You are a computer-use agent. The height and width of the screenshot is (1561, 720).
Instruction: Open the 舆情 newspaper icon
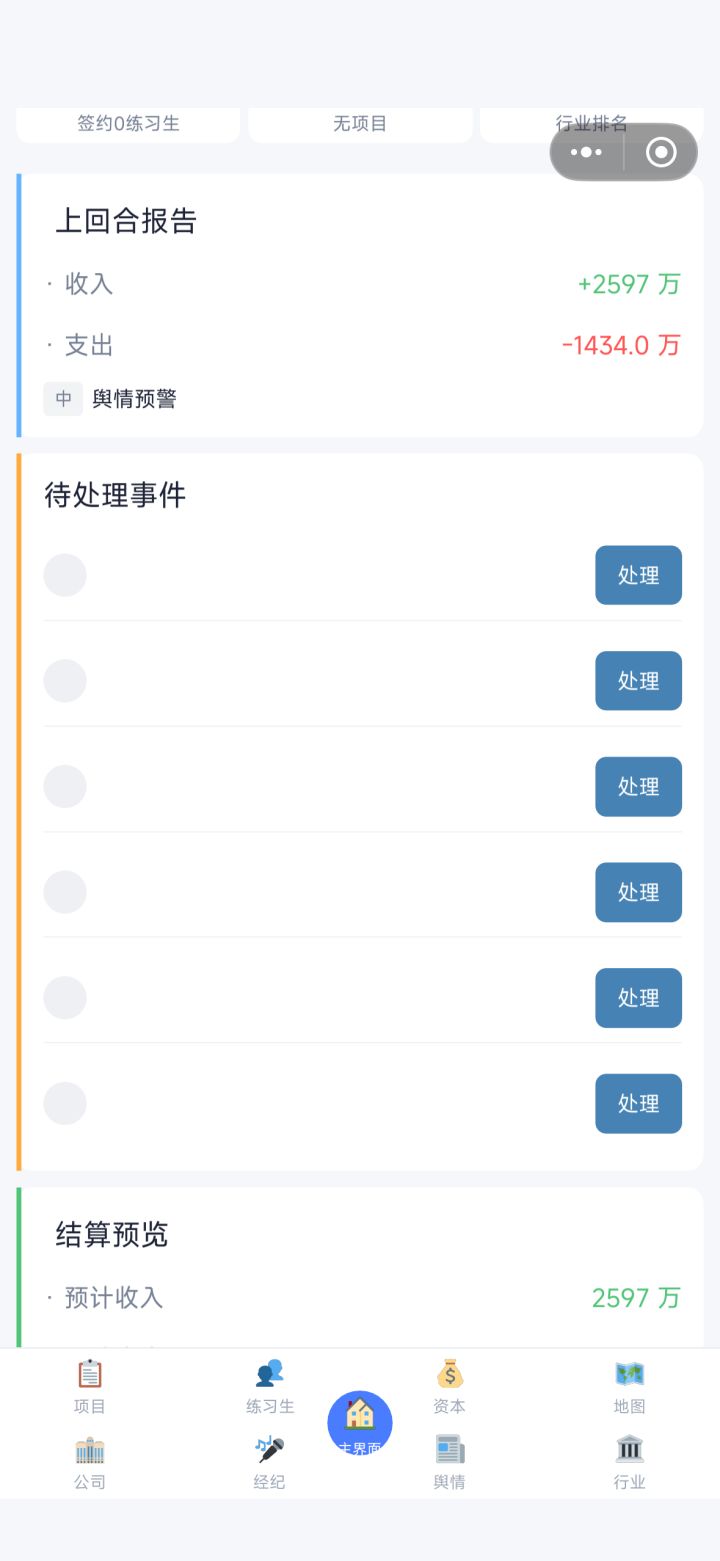pos(450,1449)
